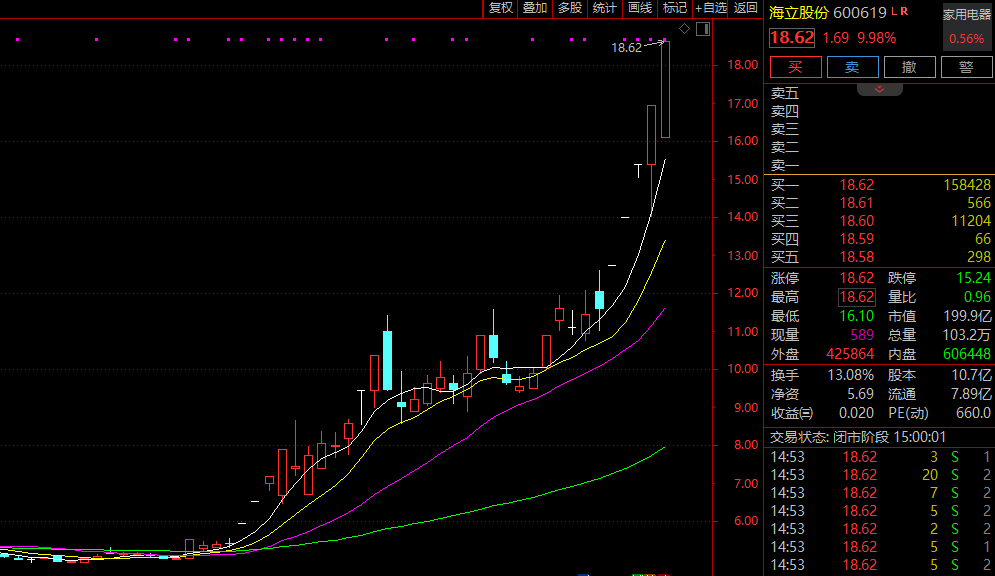Click the 18.00 price axis label
This screenshot has height=576, width=995.
point(742,65)
